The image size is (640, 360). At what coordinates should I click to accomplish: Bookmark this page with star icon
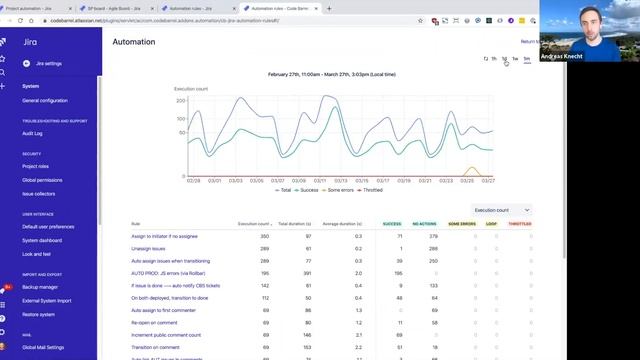click(420, 20)
